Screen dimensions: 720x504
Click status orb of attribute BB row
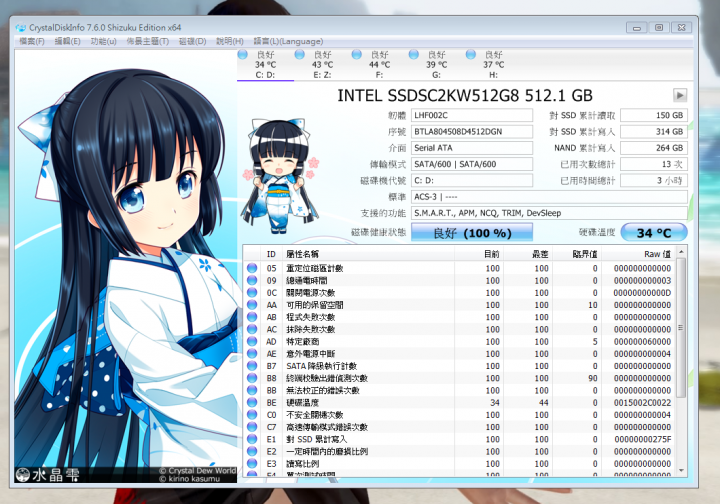click(x=252, y=391)
